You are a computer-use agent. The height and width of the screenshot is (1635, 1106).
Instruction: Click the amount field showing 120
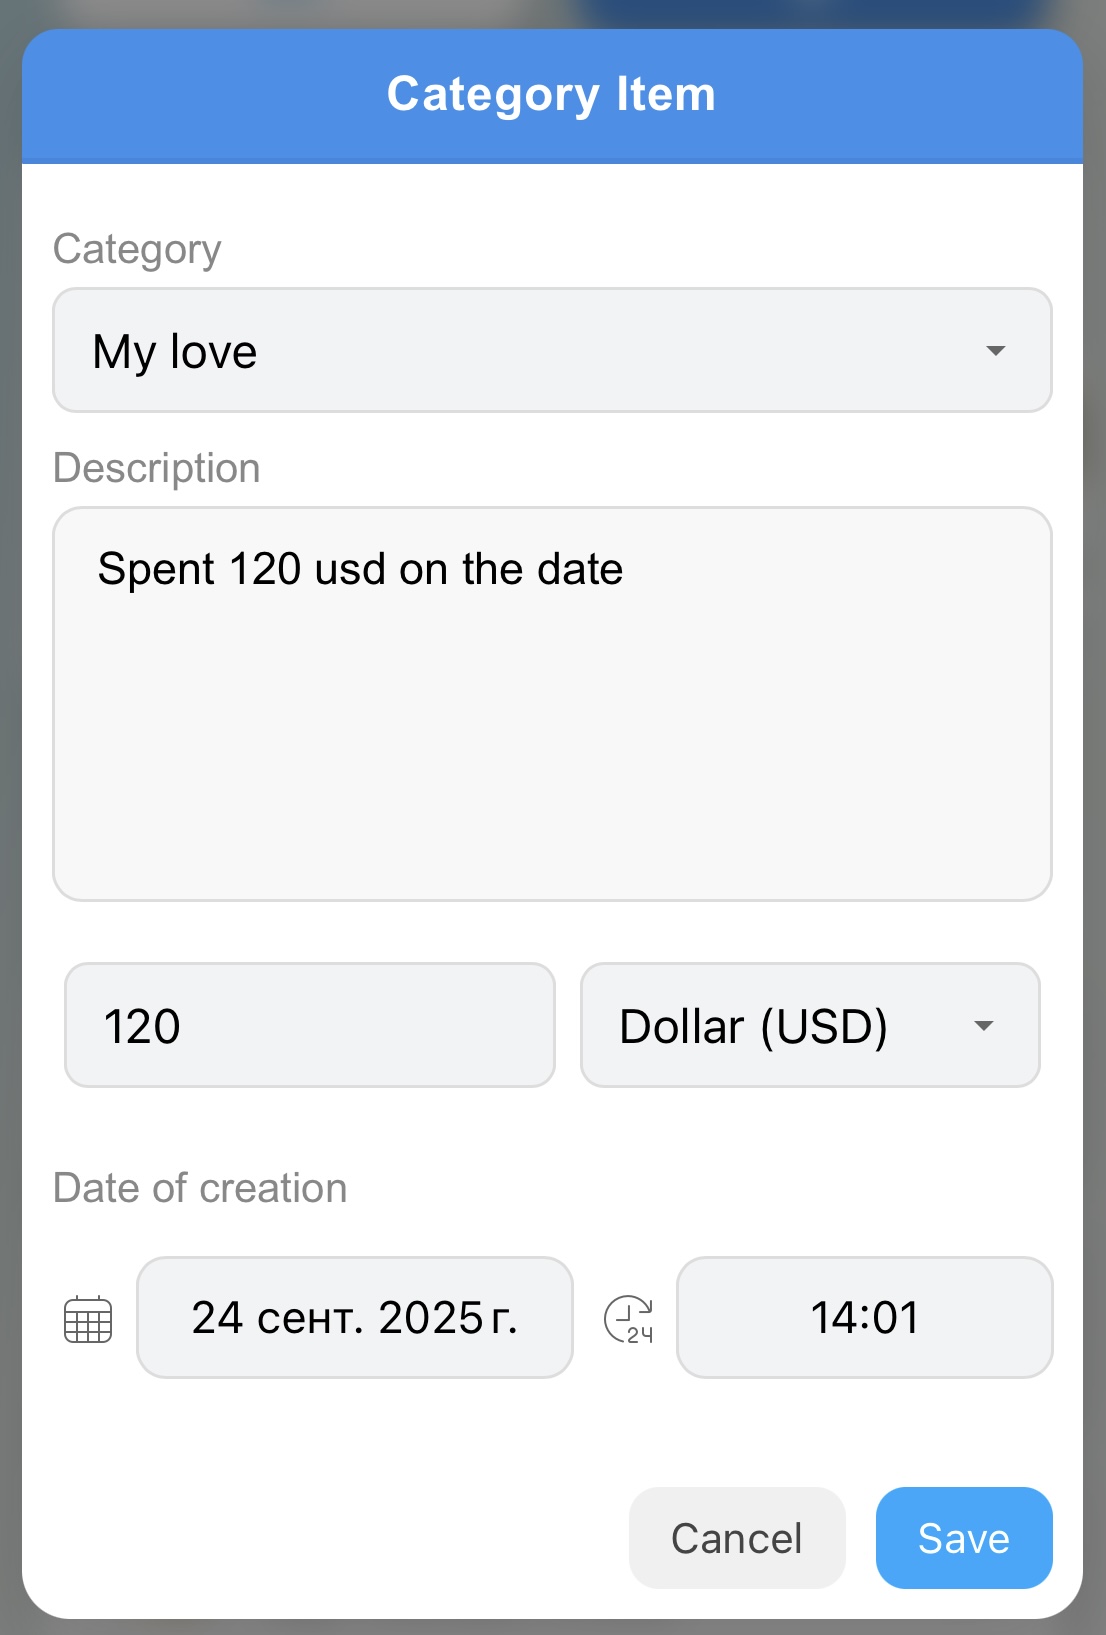(x=310, y=1026)
